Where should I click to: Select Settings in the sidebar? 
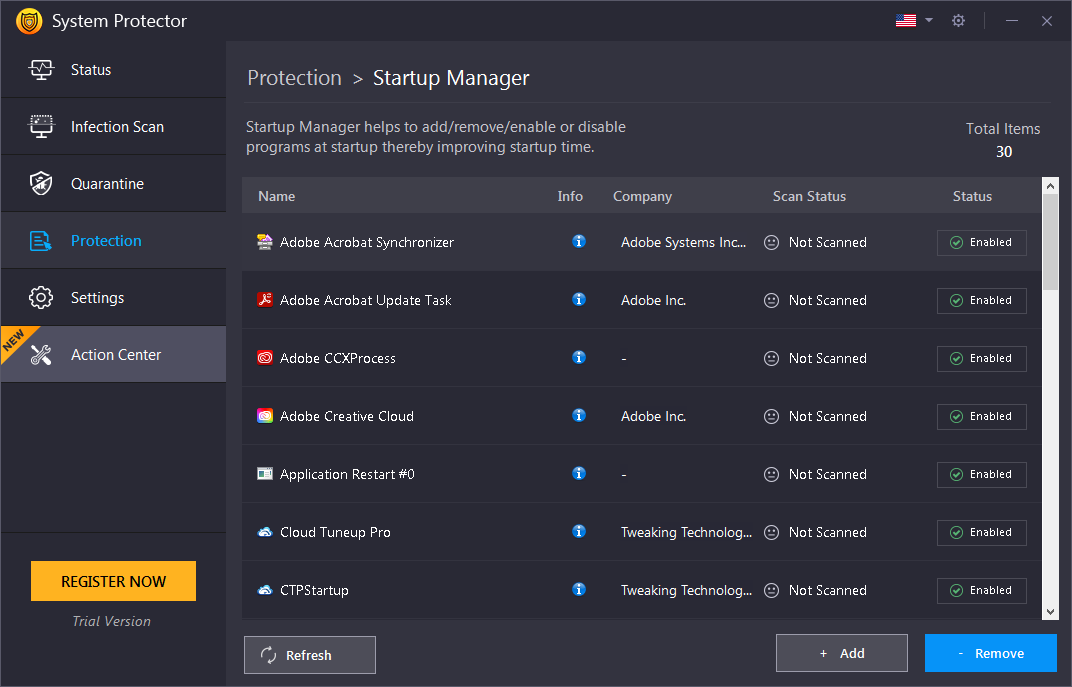click(x=97, y=297)
